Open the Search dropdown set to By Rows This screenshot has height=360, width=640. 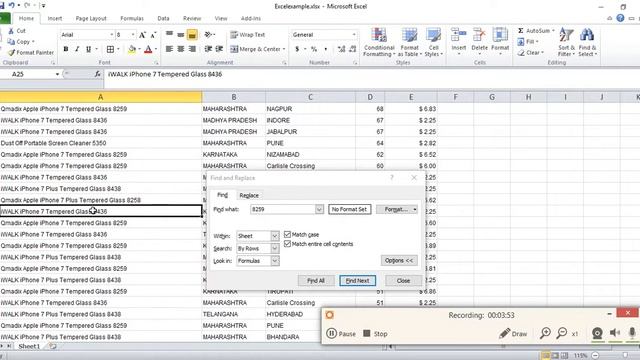(275, 248)
